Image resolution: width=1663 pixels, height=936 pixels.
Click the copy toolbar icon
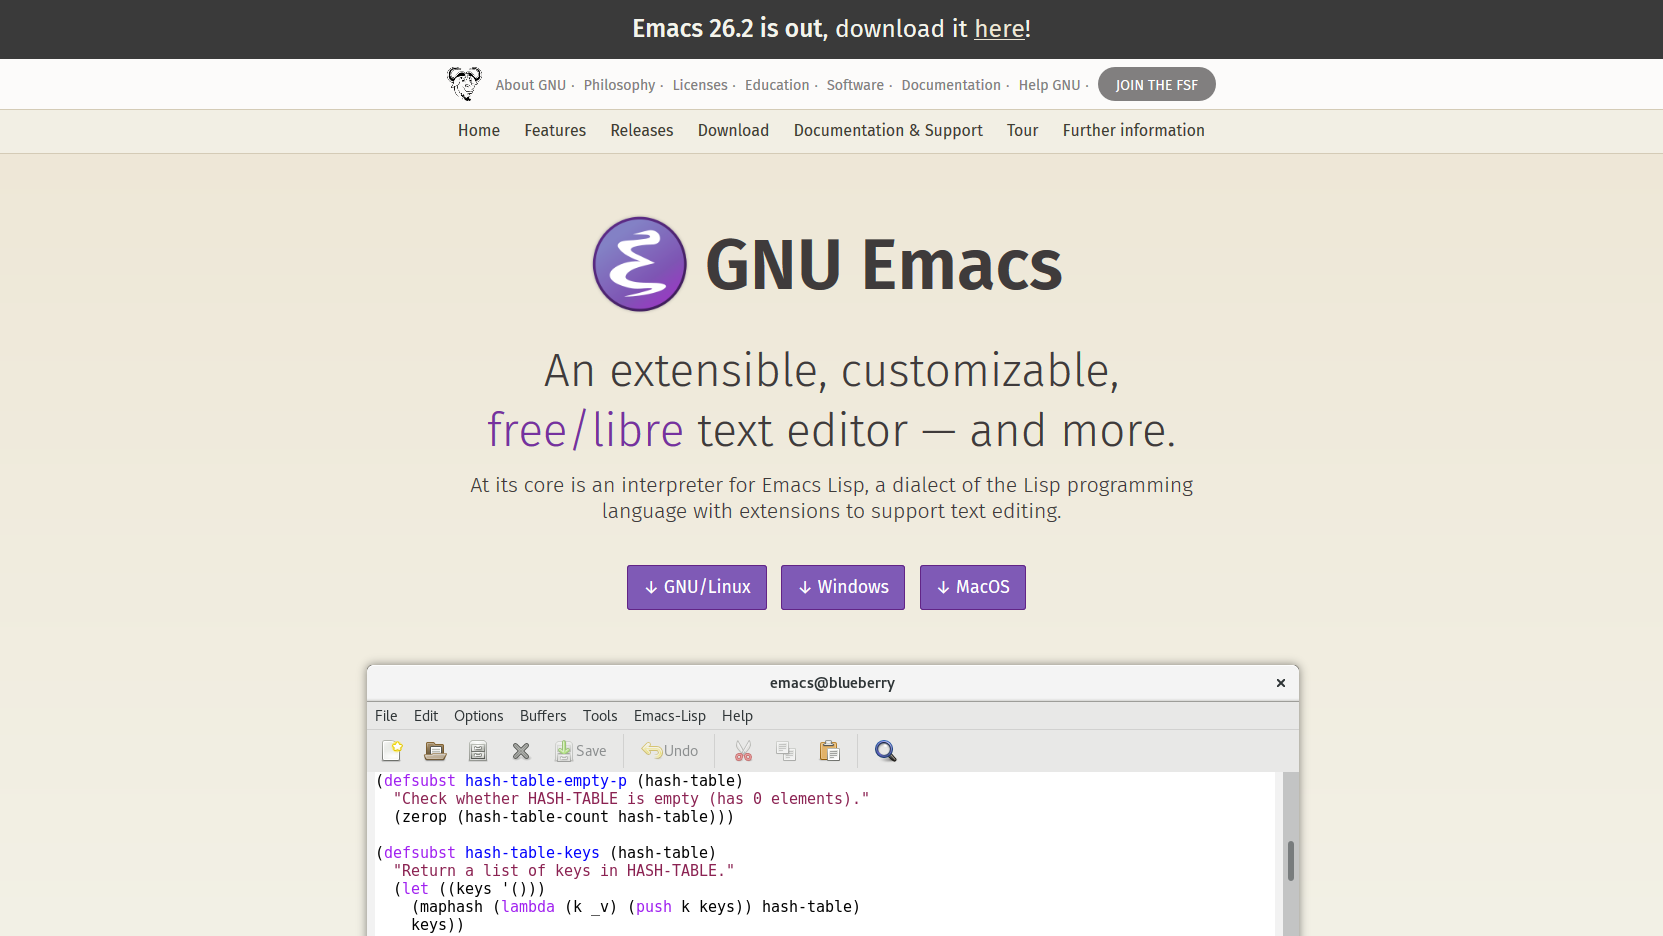click(786, 751)
